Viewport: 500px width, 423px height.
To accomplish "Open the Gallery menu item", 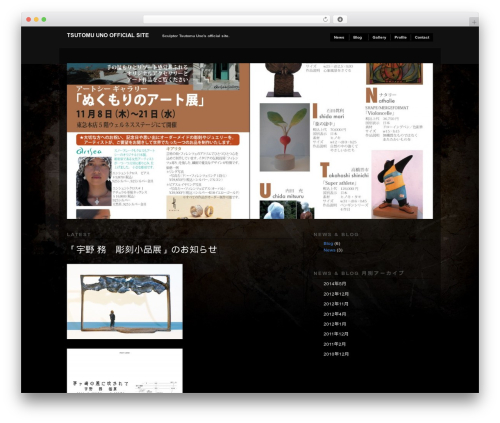I will coord(379,37).
